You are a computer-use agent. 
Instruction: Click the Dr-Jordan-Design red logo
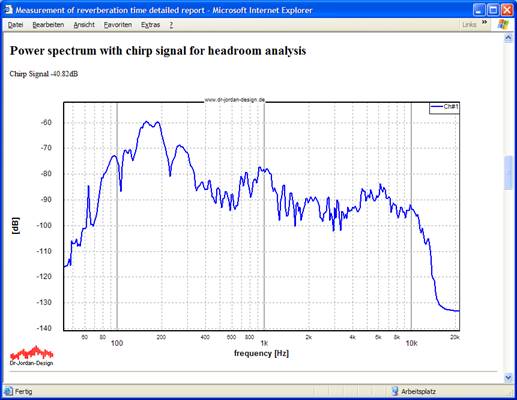click(32, 356)
